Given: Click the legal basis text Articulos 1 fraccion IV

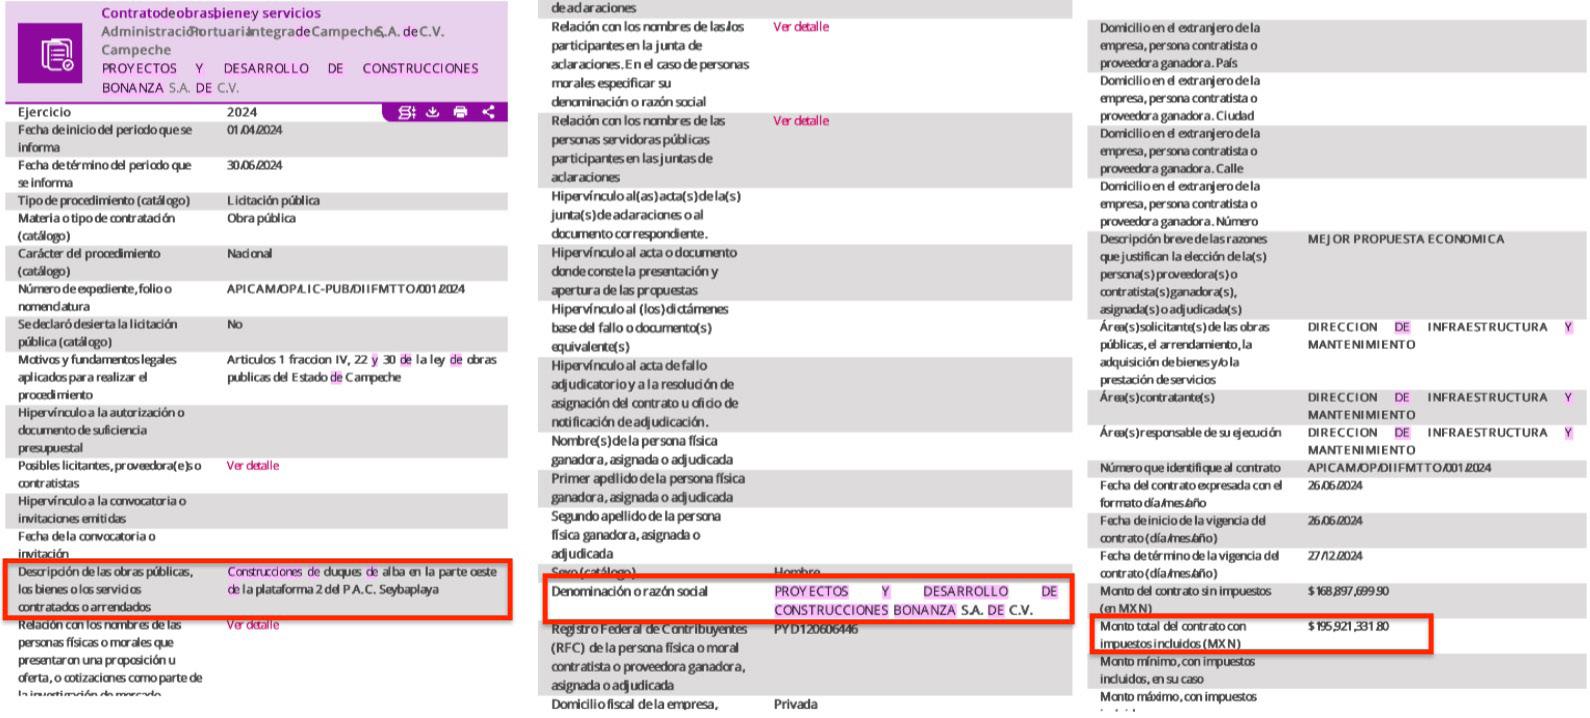Looking at the screenshot, I should (362, 368).
